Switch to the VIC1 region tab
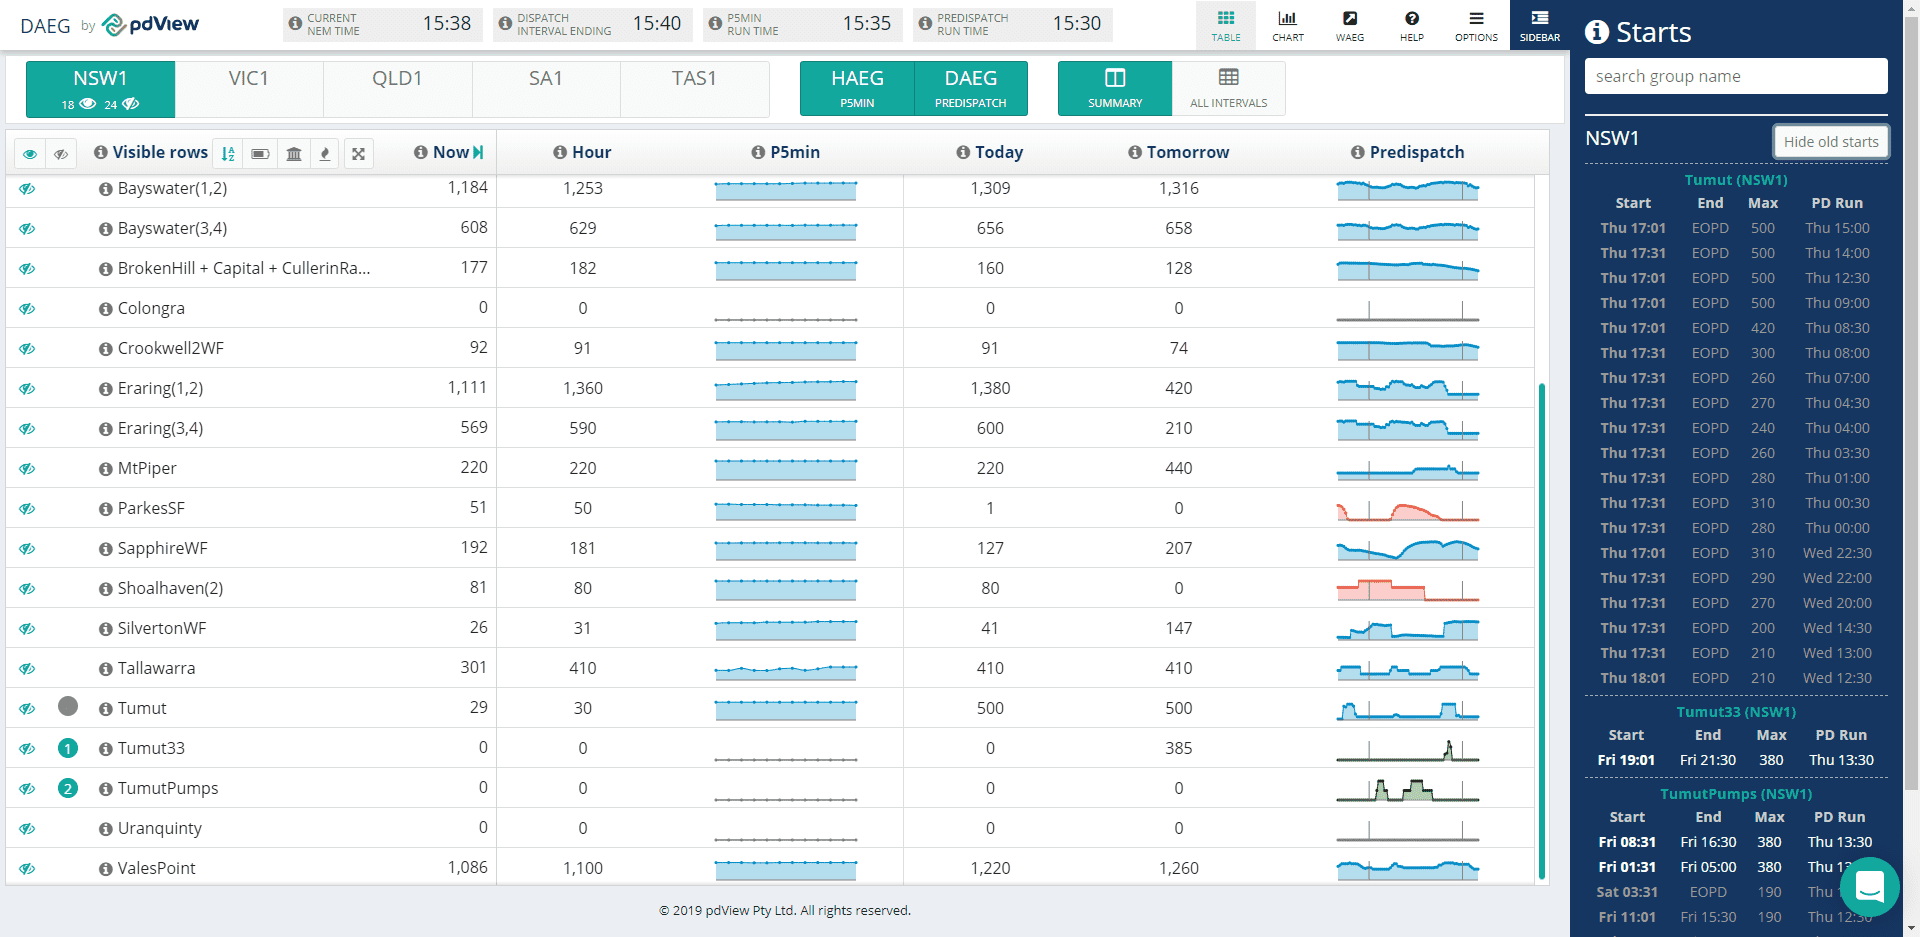Viewport: 1920px width, 937px height. coord(249,88)
